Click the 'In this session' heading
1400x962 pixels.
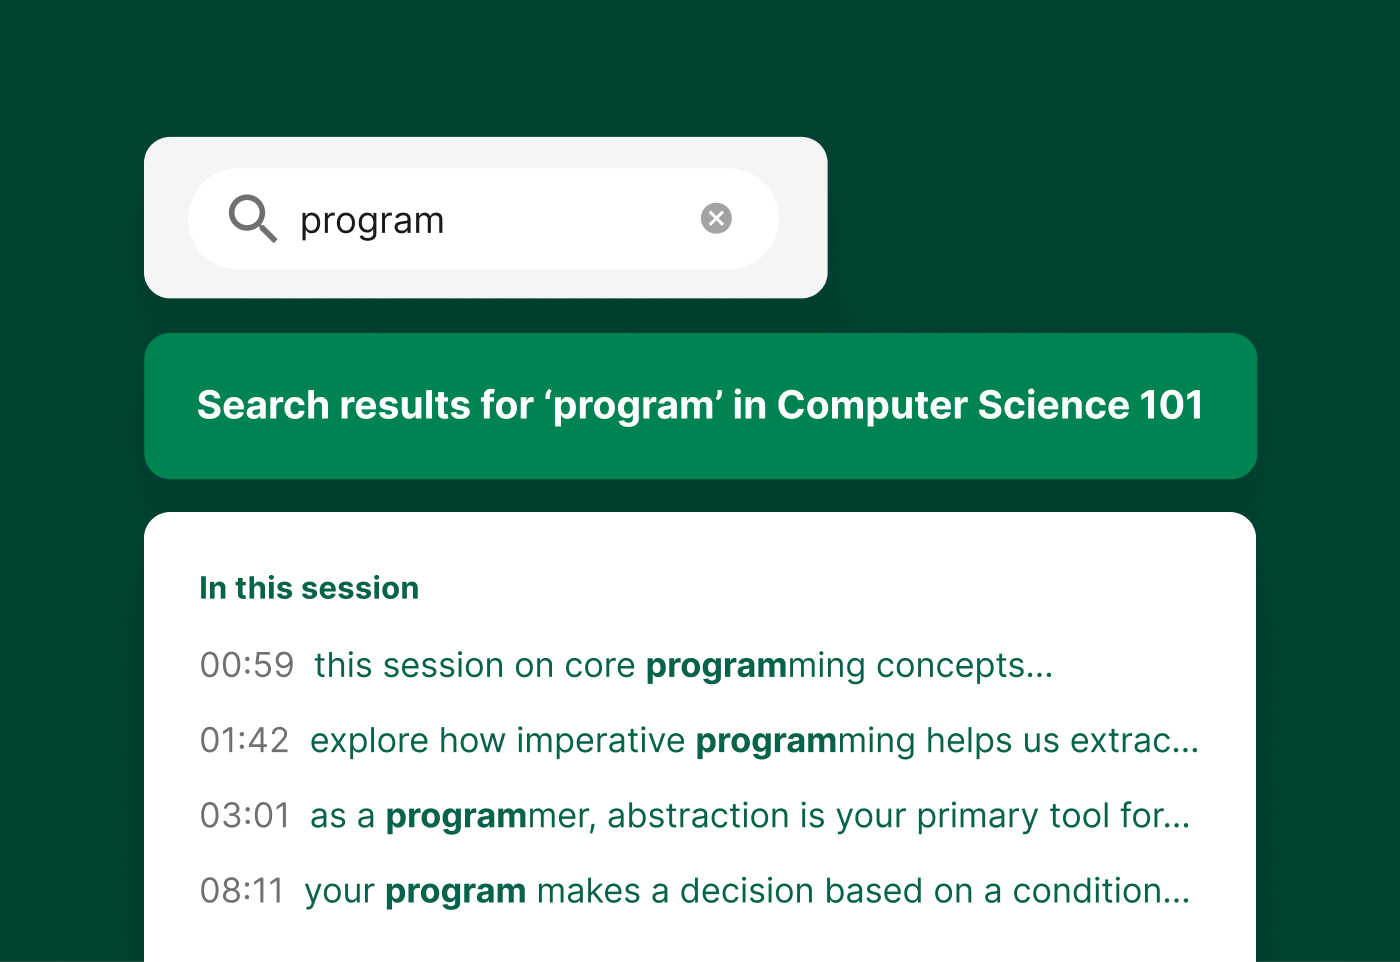click(309, 588)
